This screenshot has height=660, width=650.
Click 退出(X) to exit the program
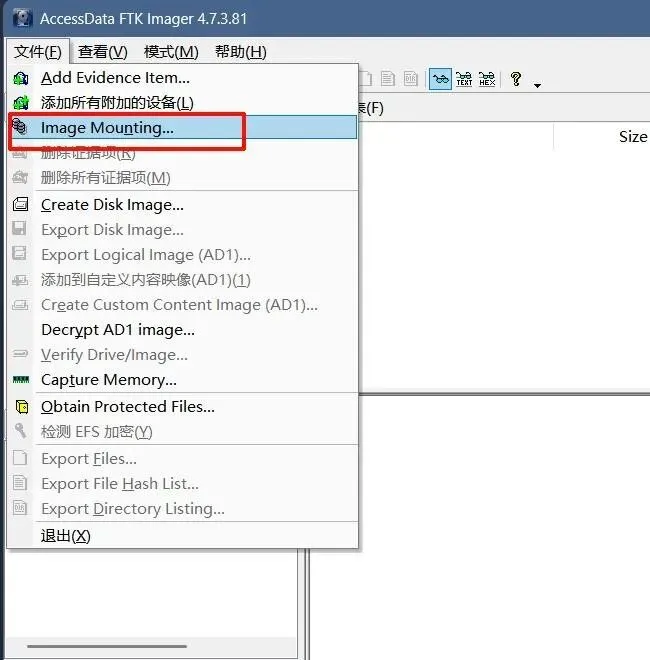(x=183, y=535)
